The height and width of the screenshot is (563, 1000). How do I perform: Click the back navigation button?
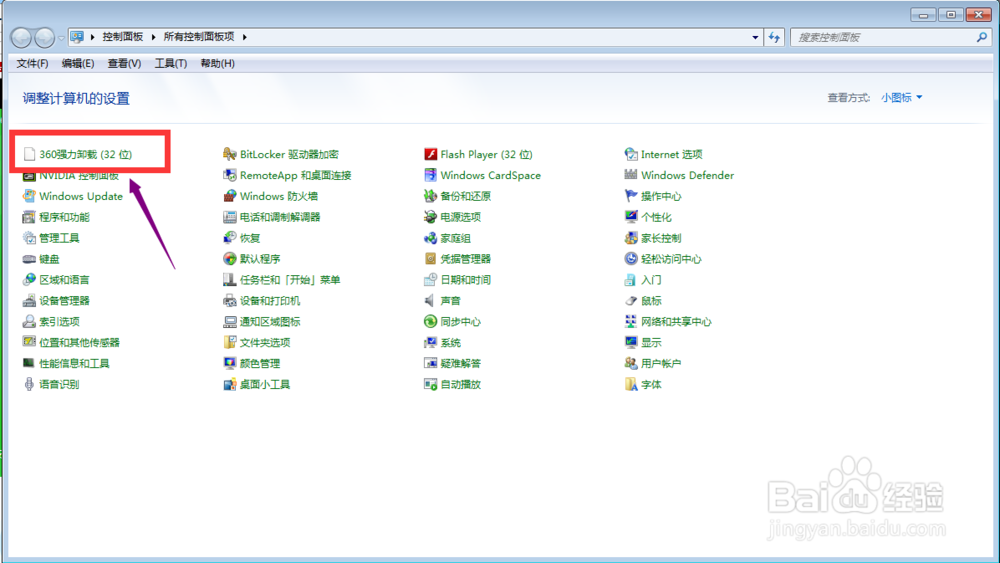[21, 38]
